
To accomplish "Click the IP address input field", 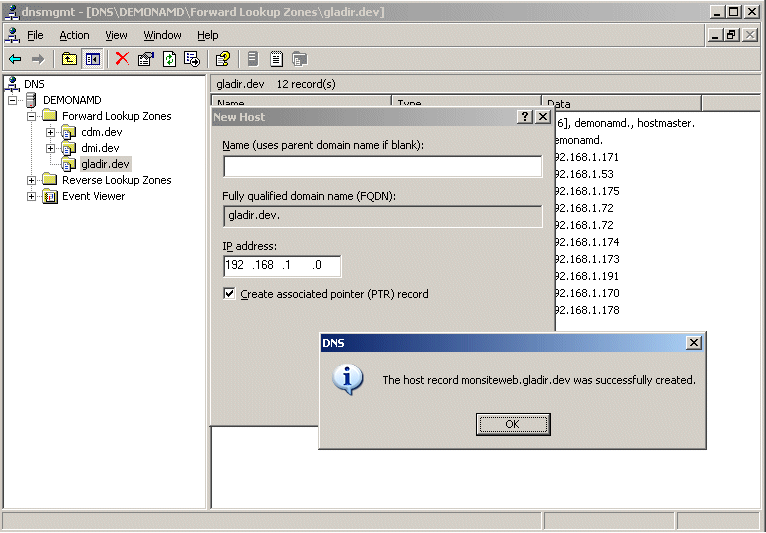I will (282, 266).
